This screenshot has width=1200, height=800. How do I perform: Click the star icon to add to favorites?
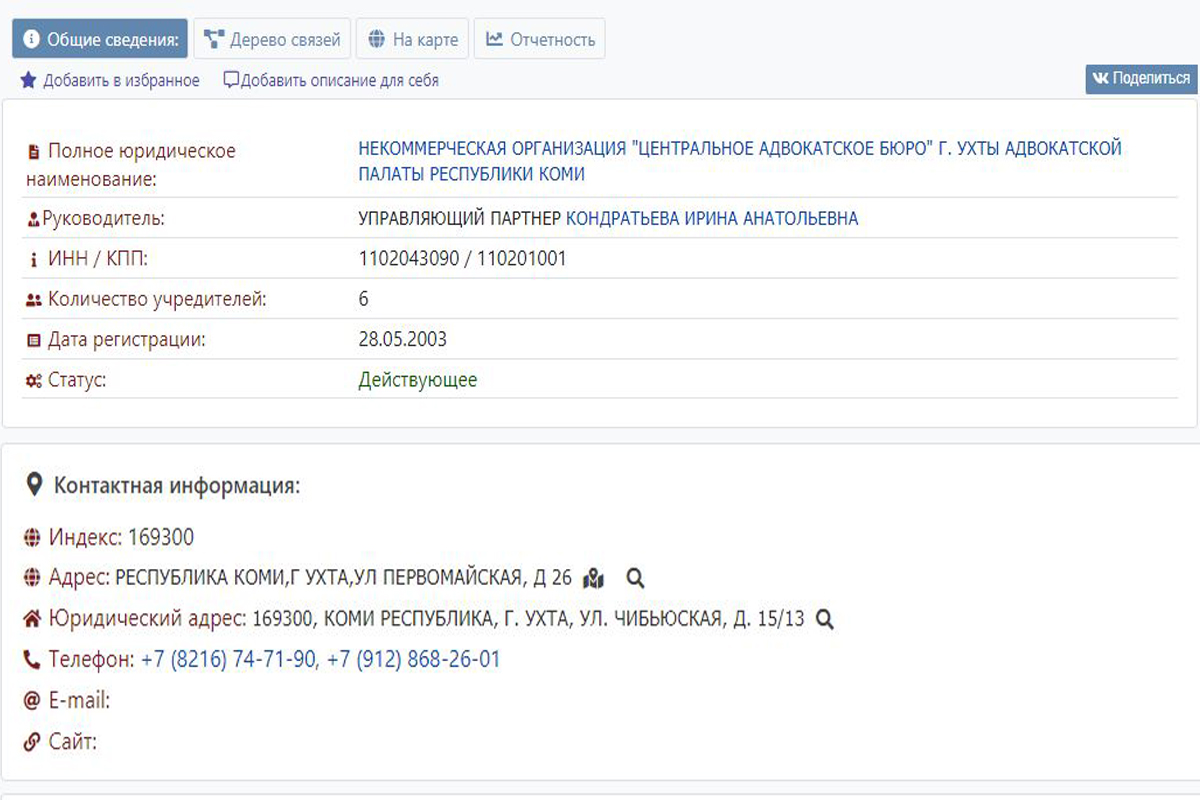tap(28, 80)
